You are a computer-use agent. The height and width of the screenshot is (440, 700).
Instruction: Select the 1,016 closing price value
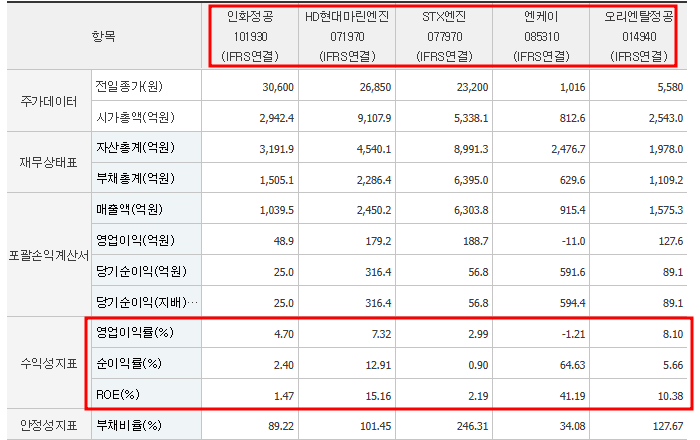(x=572, y=87)
